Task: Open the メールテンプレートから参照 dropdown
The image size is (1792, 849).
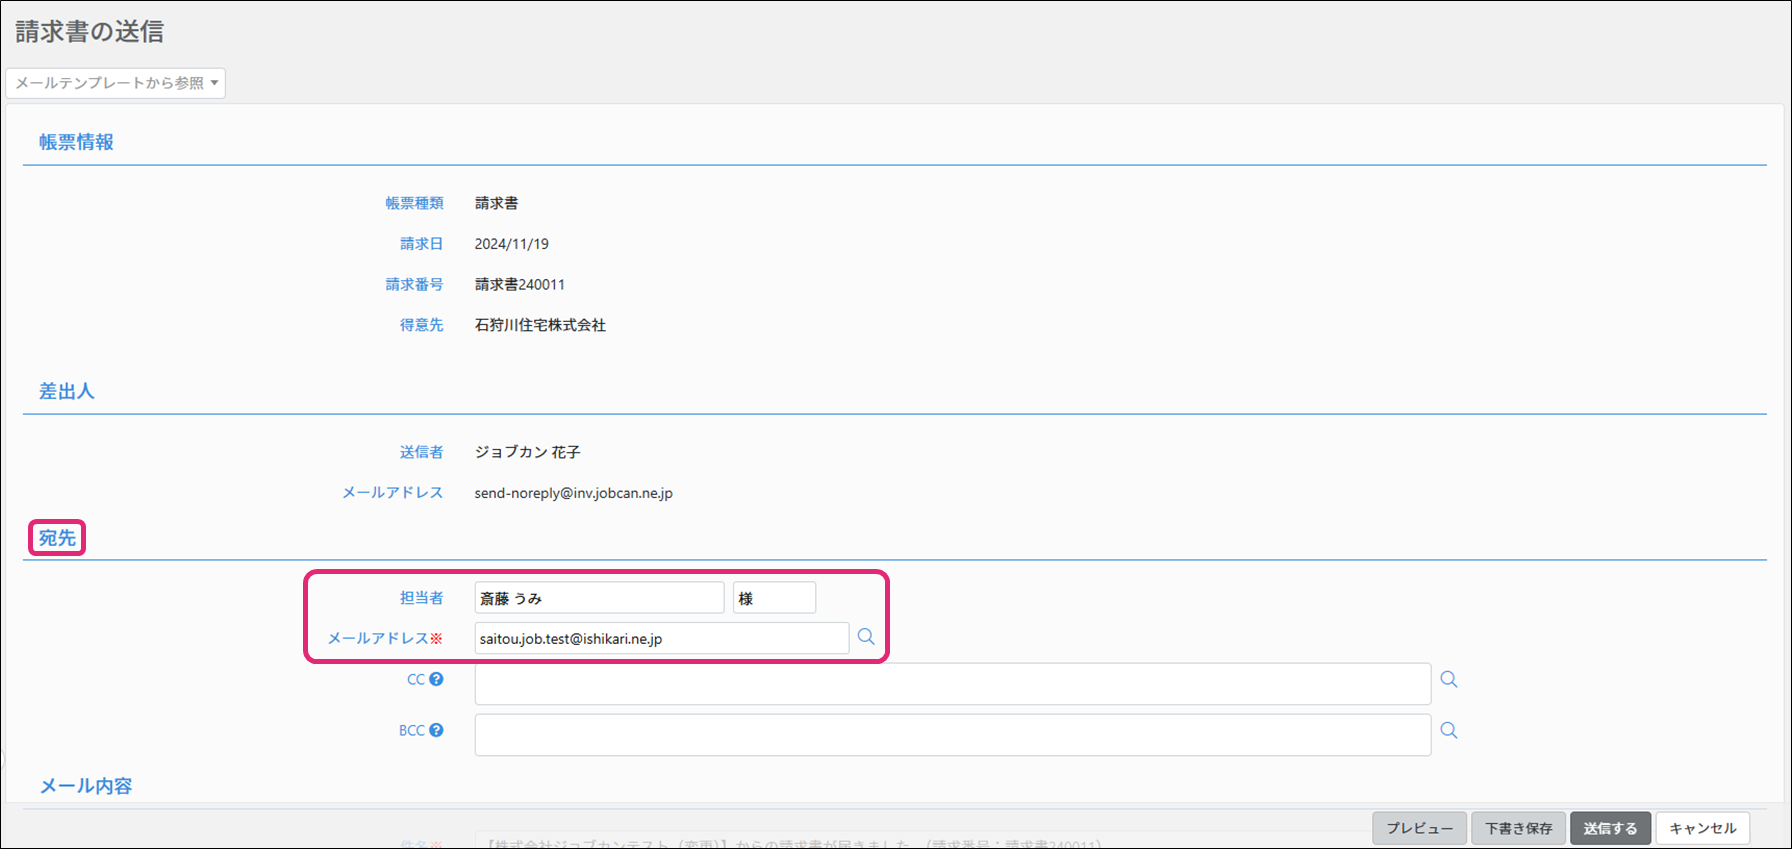Action: pyautogui.click(x=115, y=83)
